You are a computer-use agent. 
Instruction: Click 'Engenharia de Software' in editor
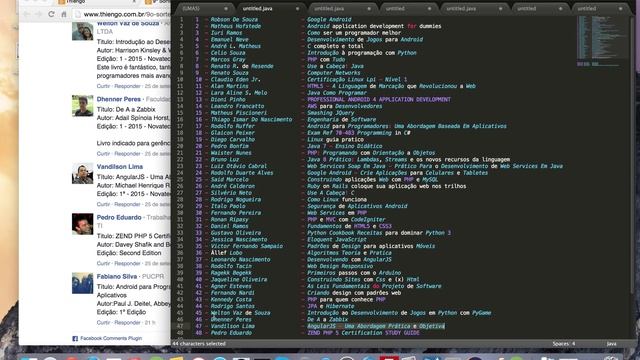[x=342, y=120]
